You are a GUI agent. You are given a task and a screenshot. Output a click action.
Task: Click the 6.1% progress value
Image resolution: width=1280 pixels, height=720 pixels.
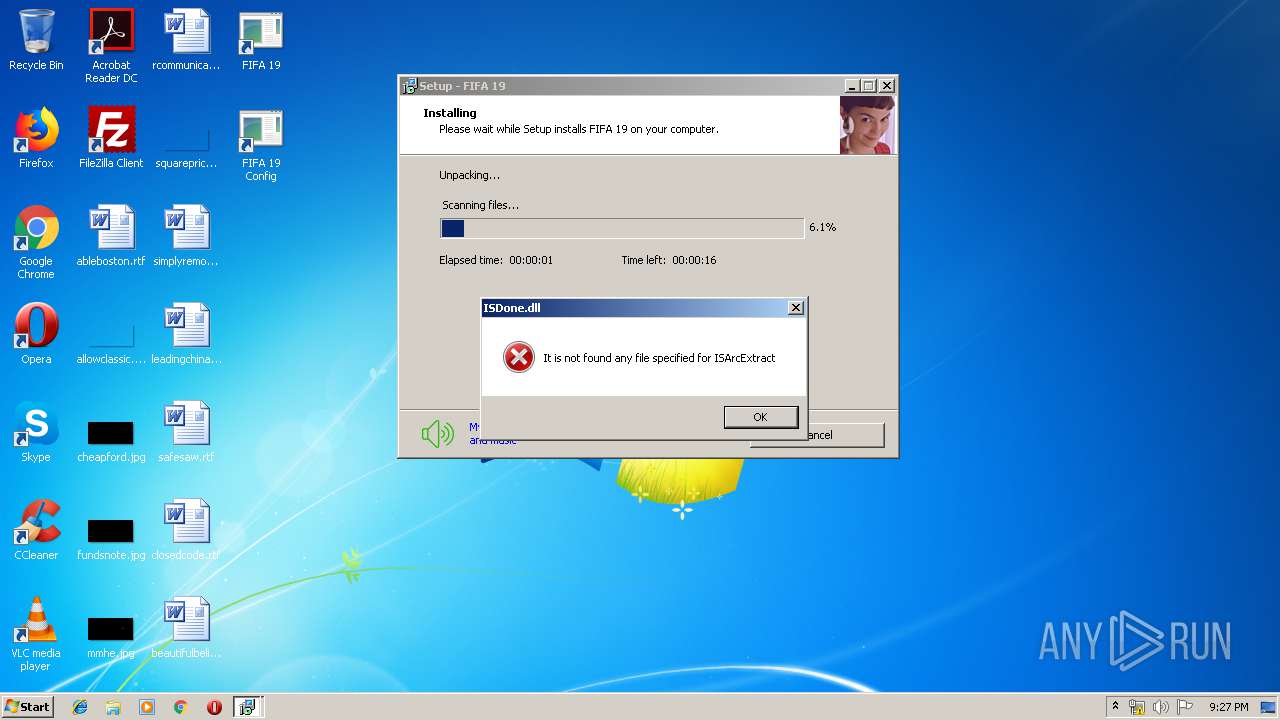tap(822, 227)
